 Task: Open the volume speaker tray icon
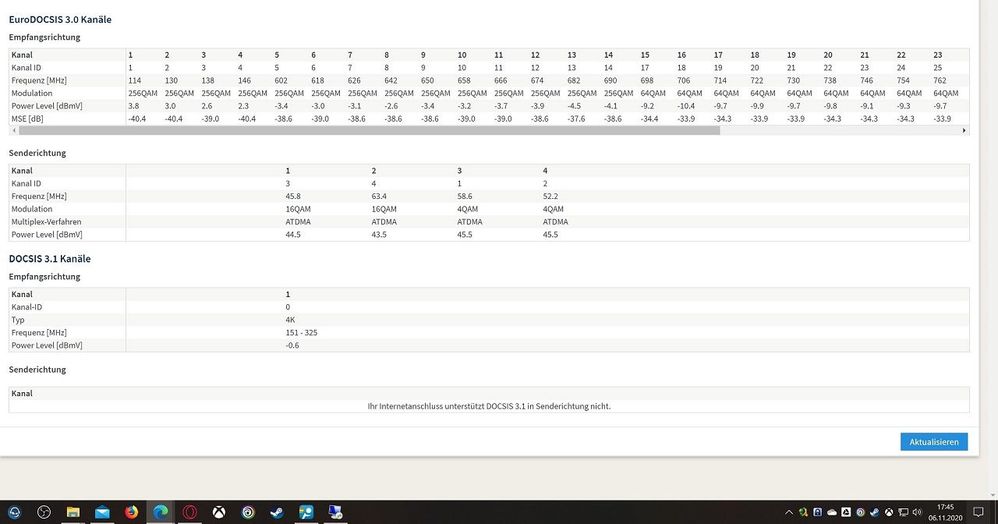917,512
